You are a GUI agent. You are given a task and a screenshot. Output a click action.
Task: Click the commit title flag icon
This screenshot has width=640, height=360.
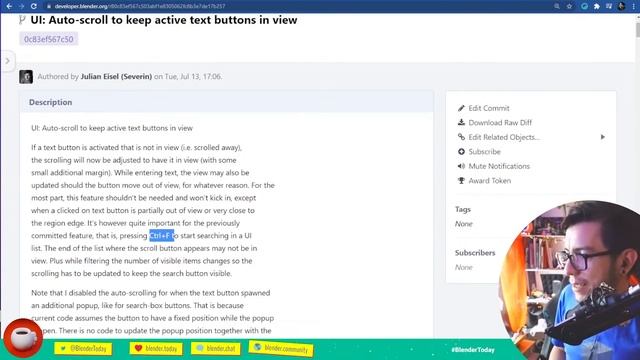[22, 20]
